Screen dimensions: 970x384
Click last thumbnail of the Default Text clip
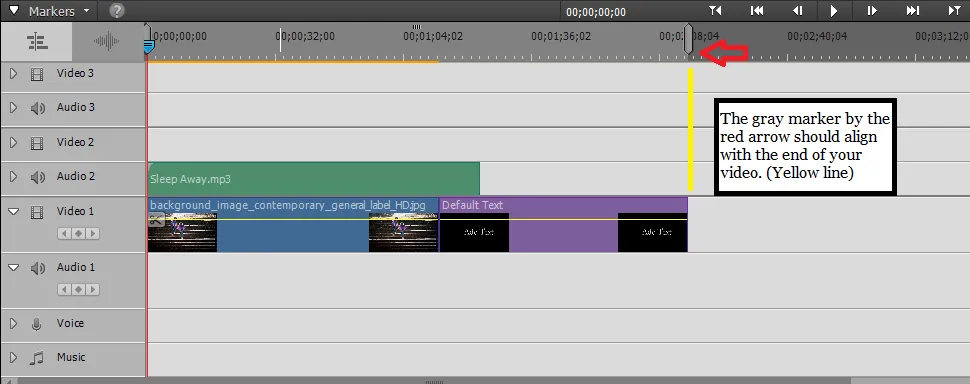point(653,233)
